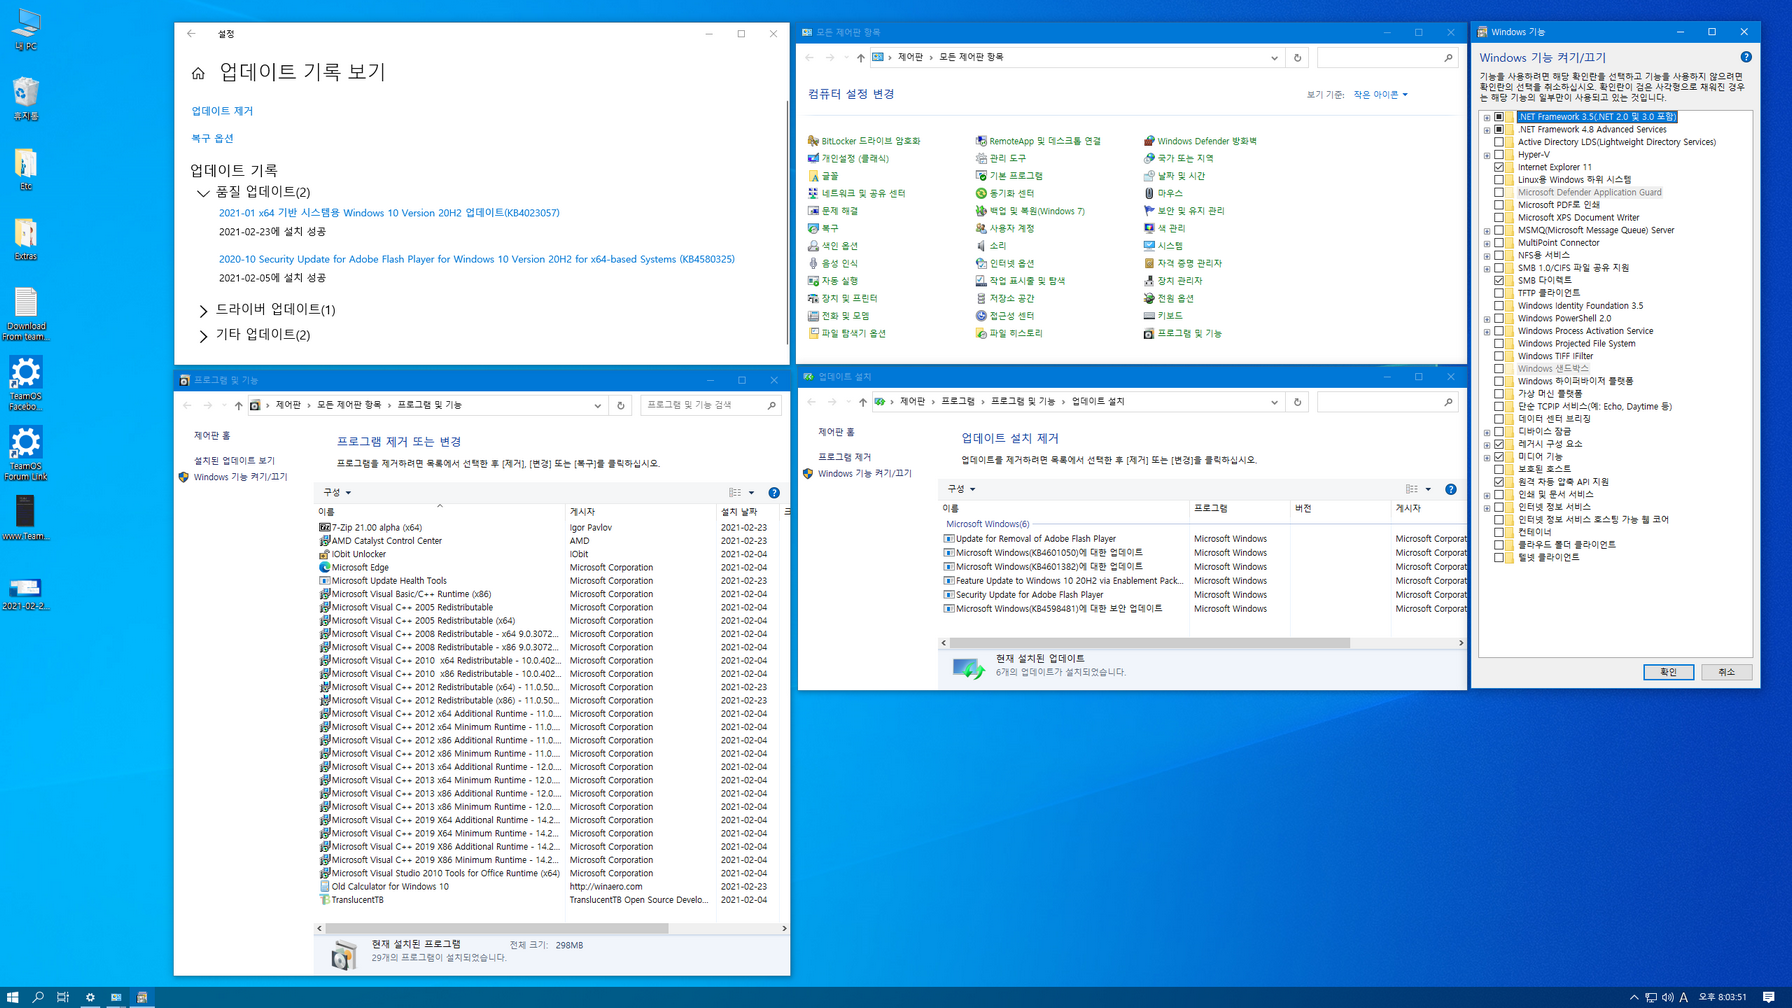Open 장치 및 프린터 item
1792x1008 pixels.
pyautogui.click(x=843, y=298)
